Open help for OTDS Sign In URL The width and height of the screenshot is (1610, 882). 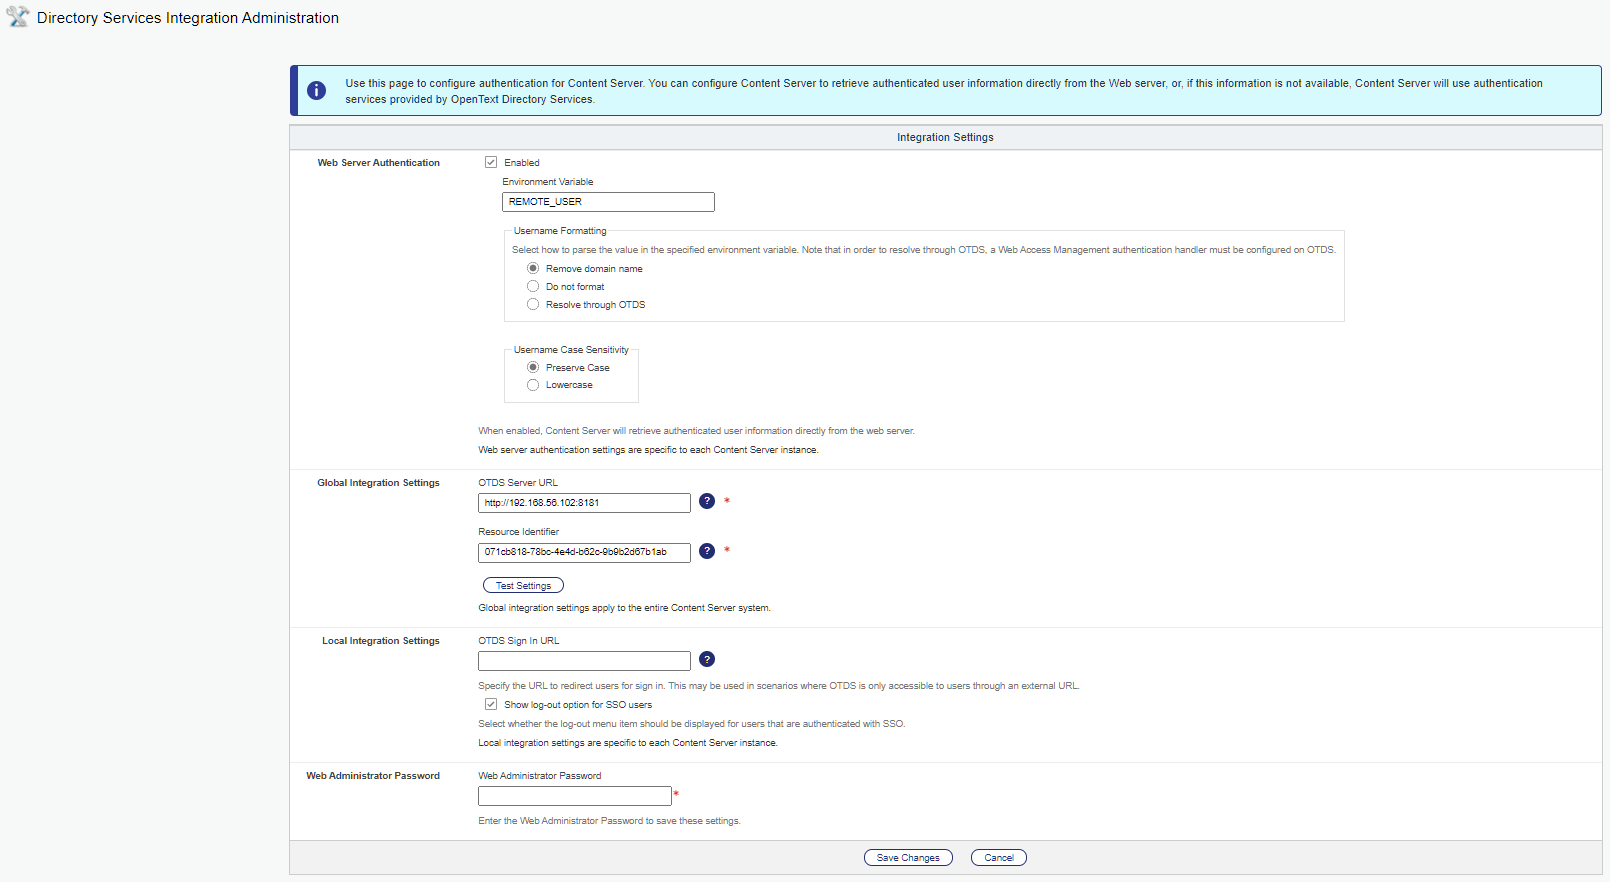707,659
